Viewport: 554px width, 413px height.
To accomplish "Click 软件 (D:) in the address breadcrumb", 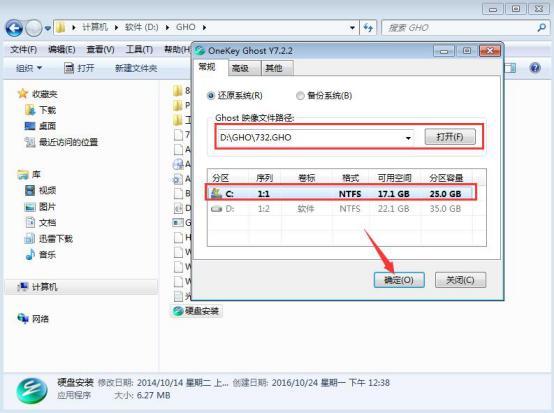I will tap(141, 27).
